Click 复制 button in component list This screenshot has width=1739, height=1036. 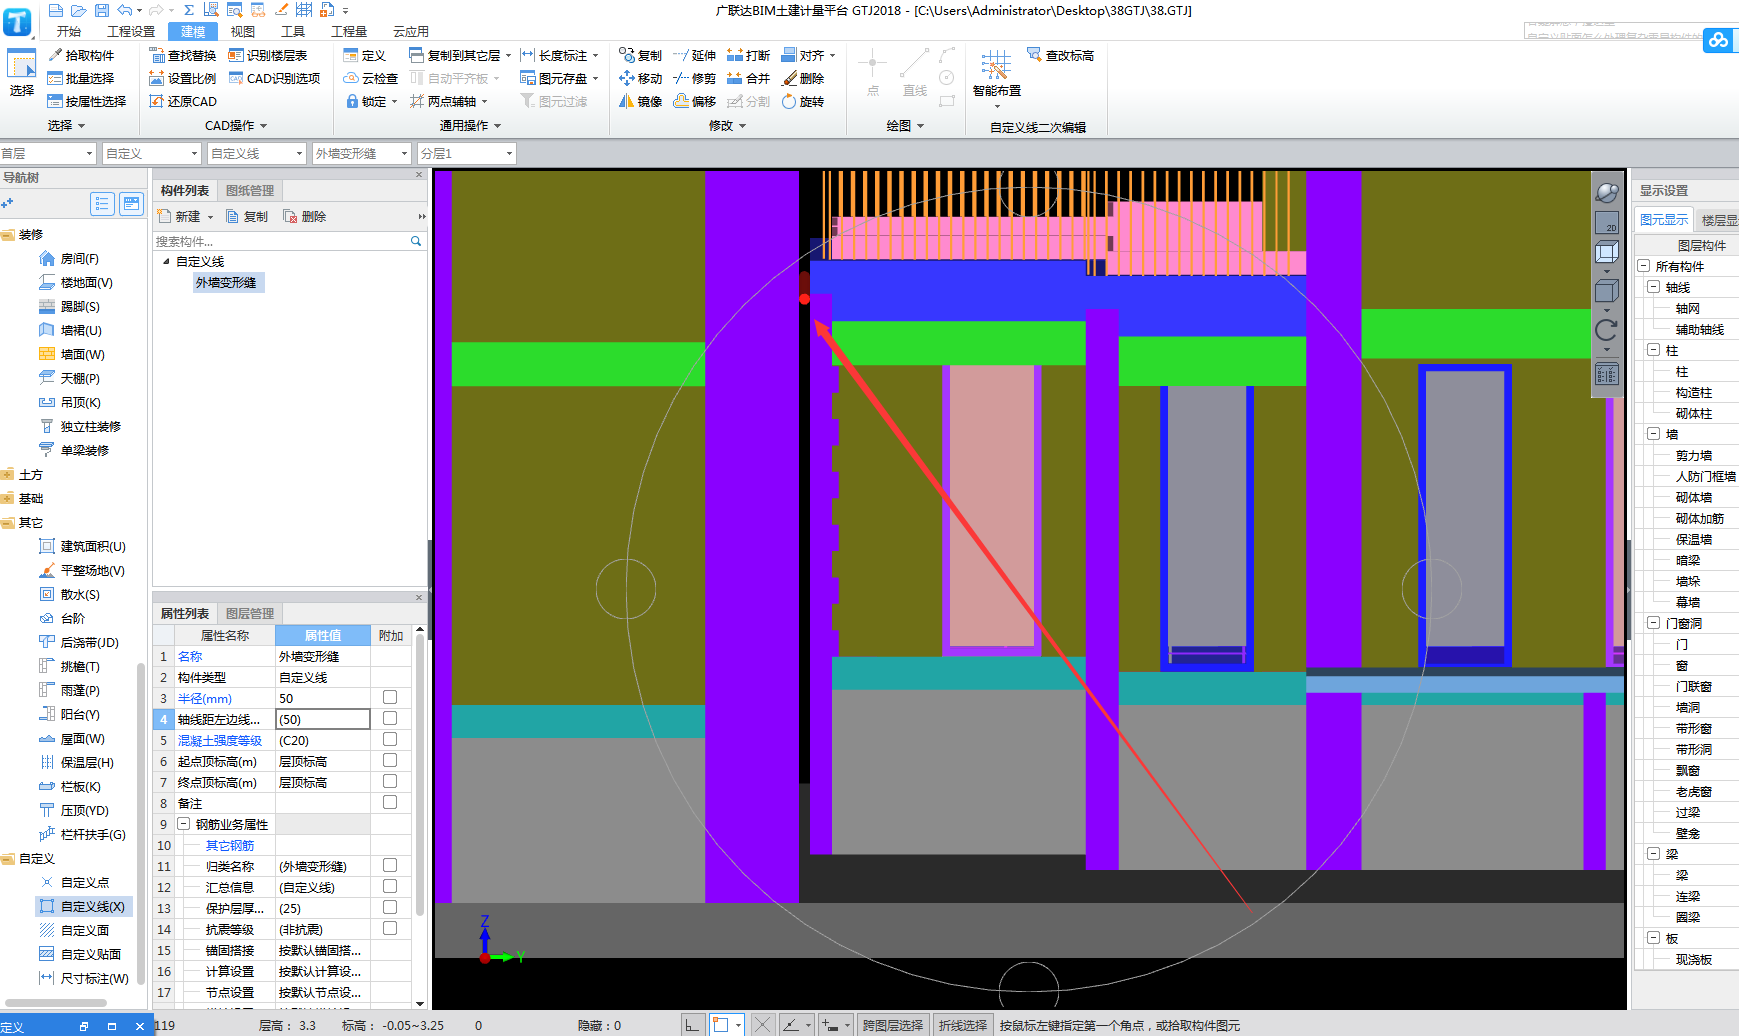(247, 216)
